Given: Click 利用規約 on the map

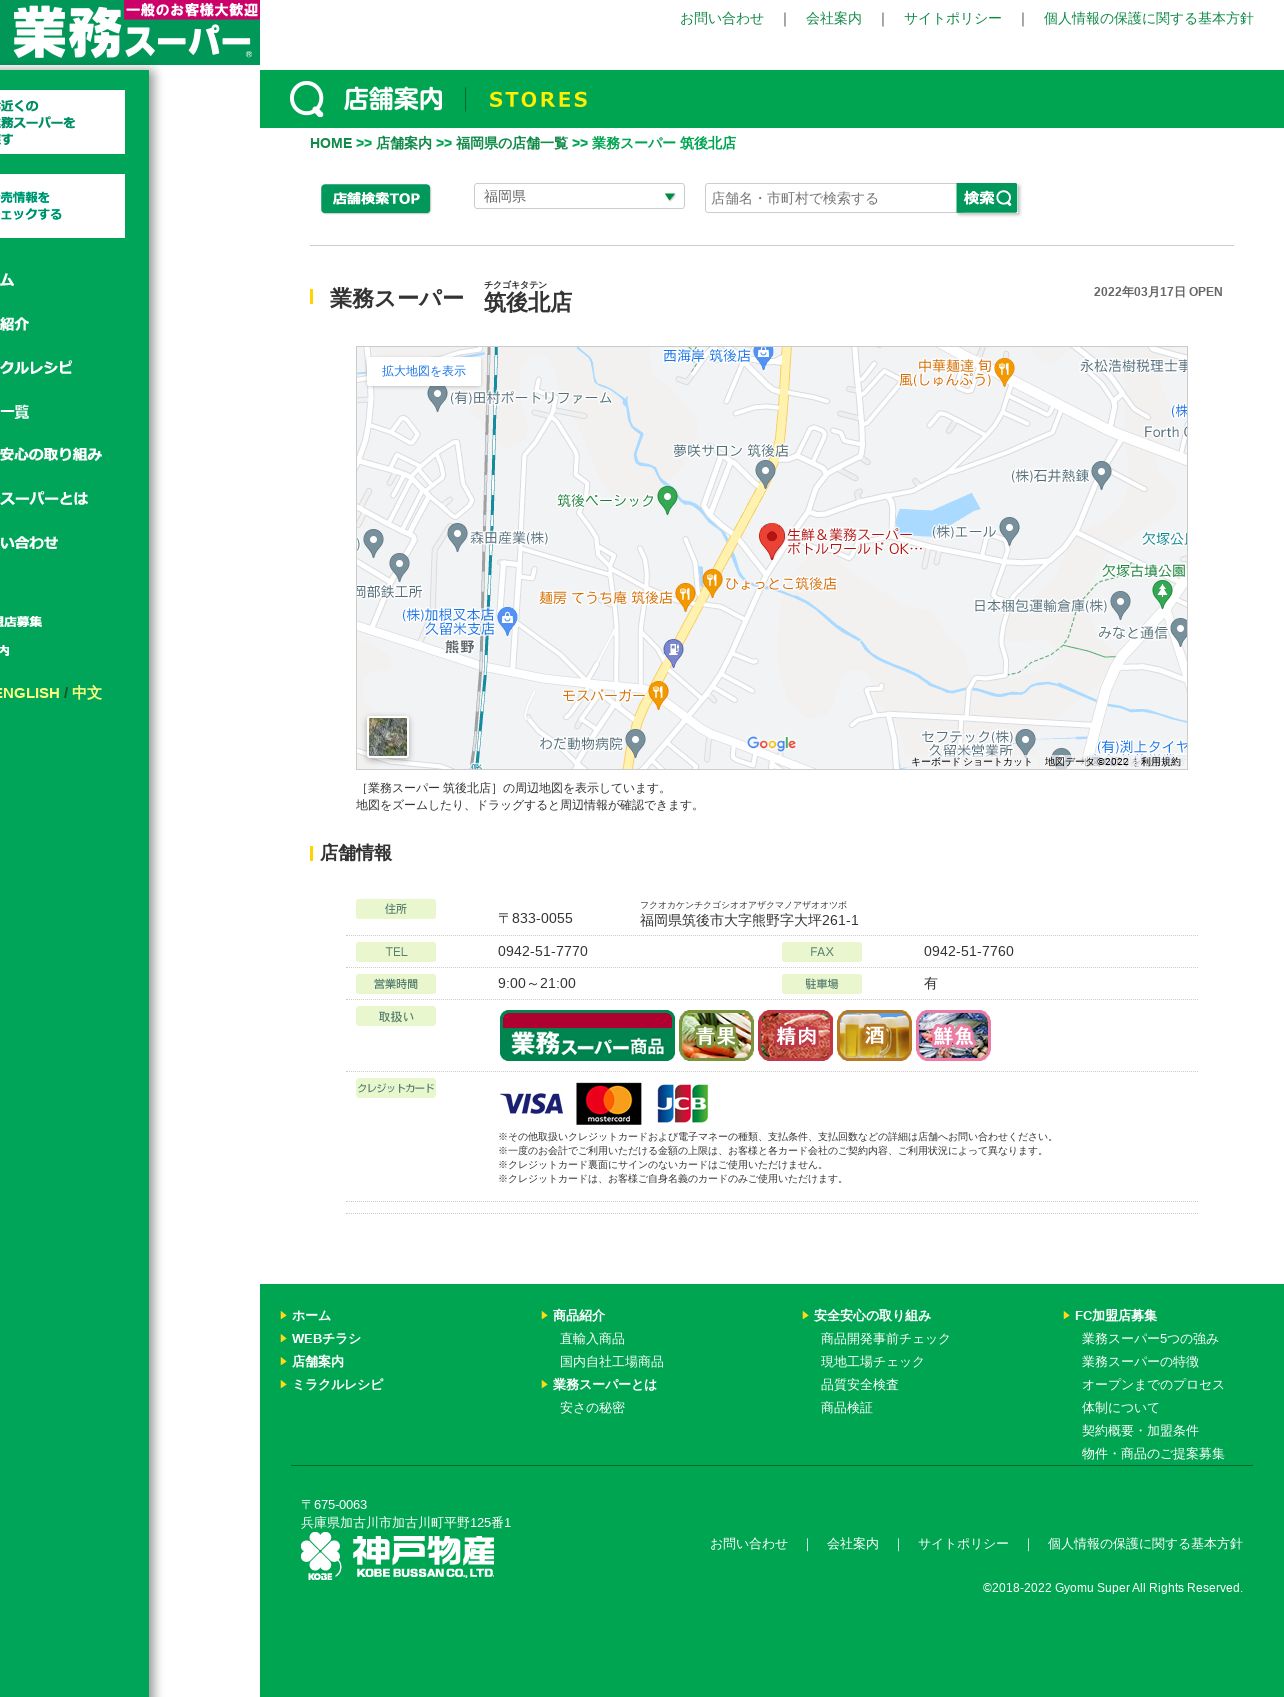Looking at the screenshot, I should [1161, 762].
